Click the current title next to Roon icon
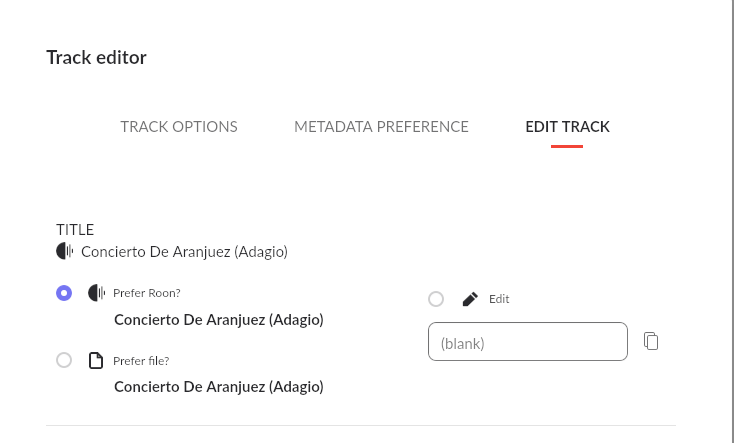The height and width of the screenshot is (443, 734). tap(184, 252)
